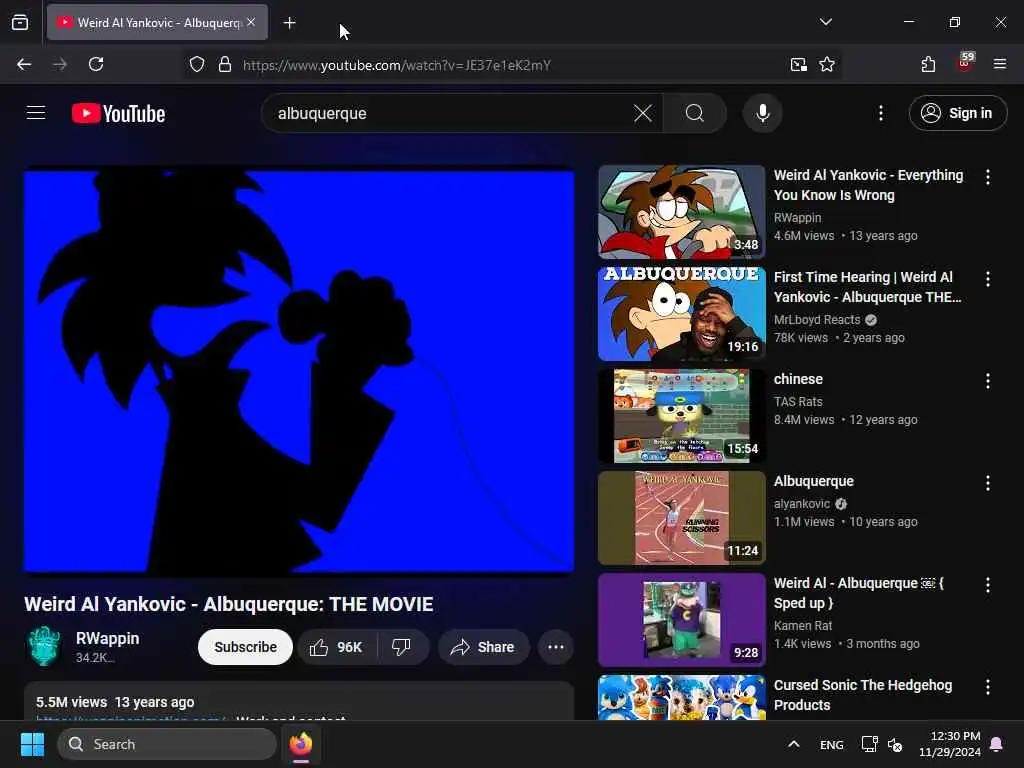Open Firefox View icon in tab bar
The height and width of the screenshot is (768, 1024).
(20, 22)
